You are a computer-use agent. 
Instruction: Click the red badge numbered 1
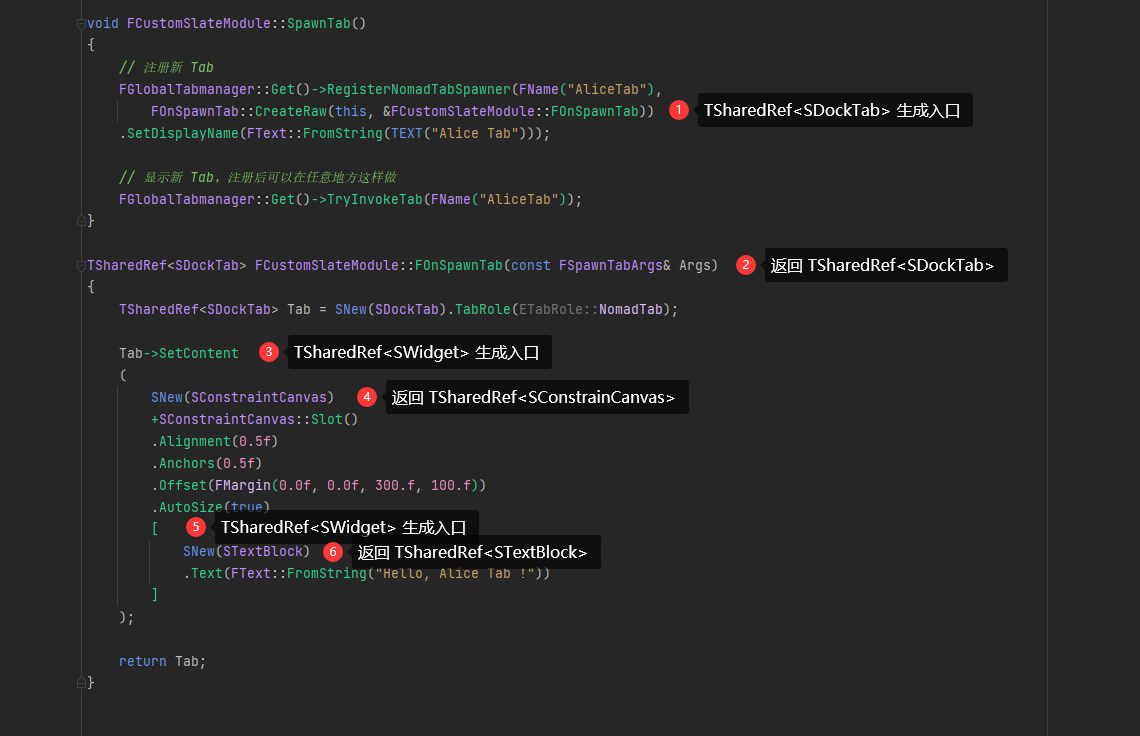tap(679, 111)
